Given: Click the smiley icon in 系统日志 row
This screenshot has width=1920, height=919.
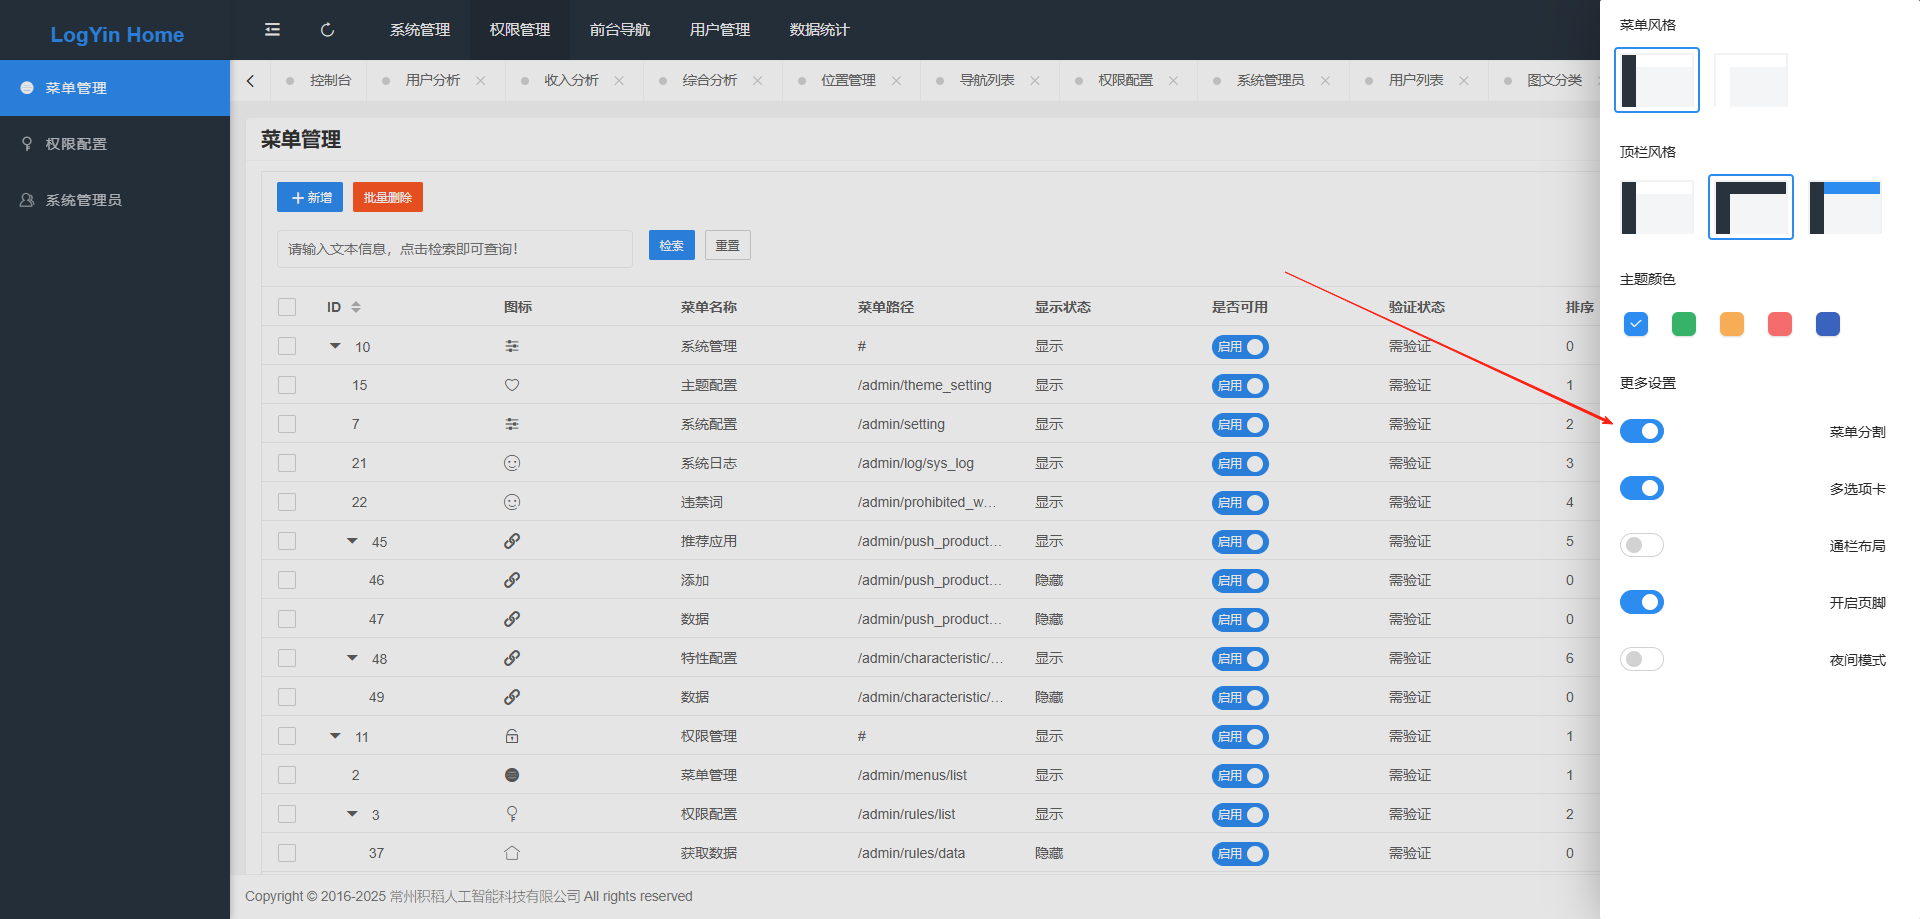Looking at the screenshot, I should click(512, 463).
